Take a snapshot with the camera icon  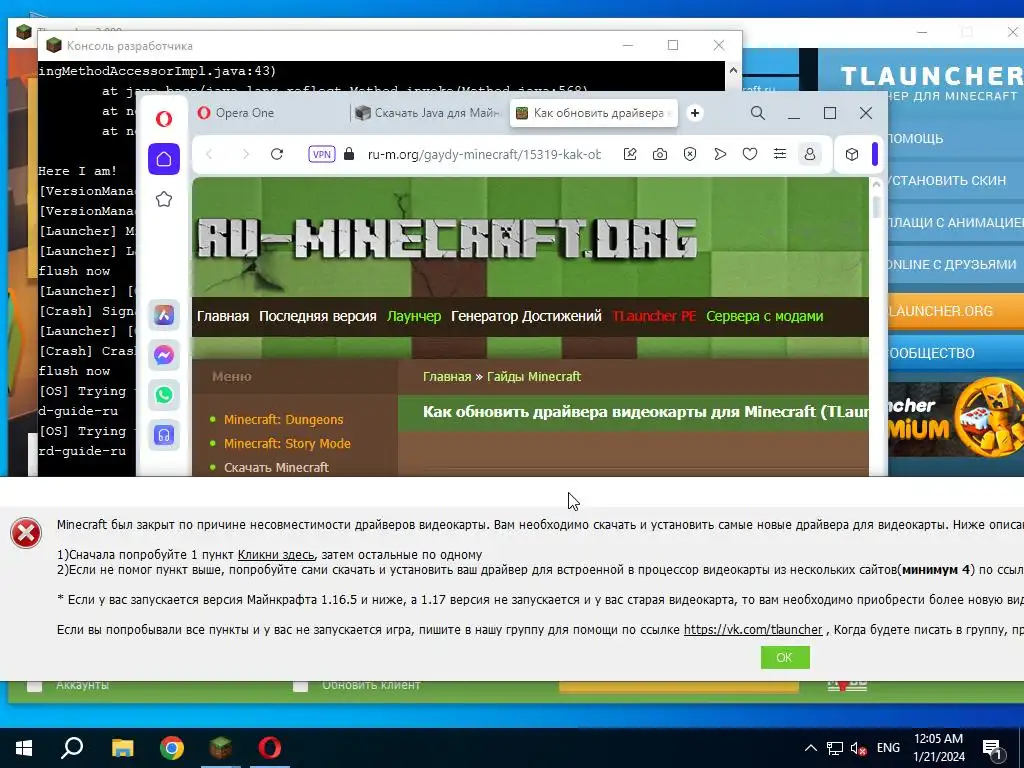660,154
